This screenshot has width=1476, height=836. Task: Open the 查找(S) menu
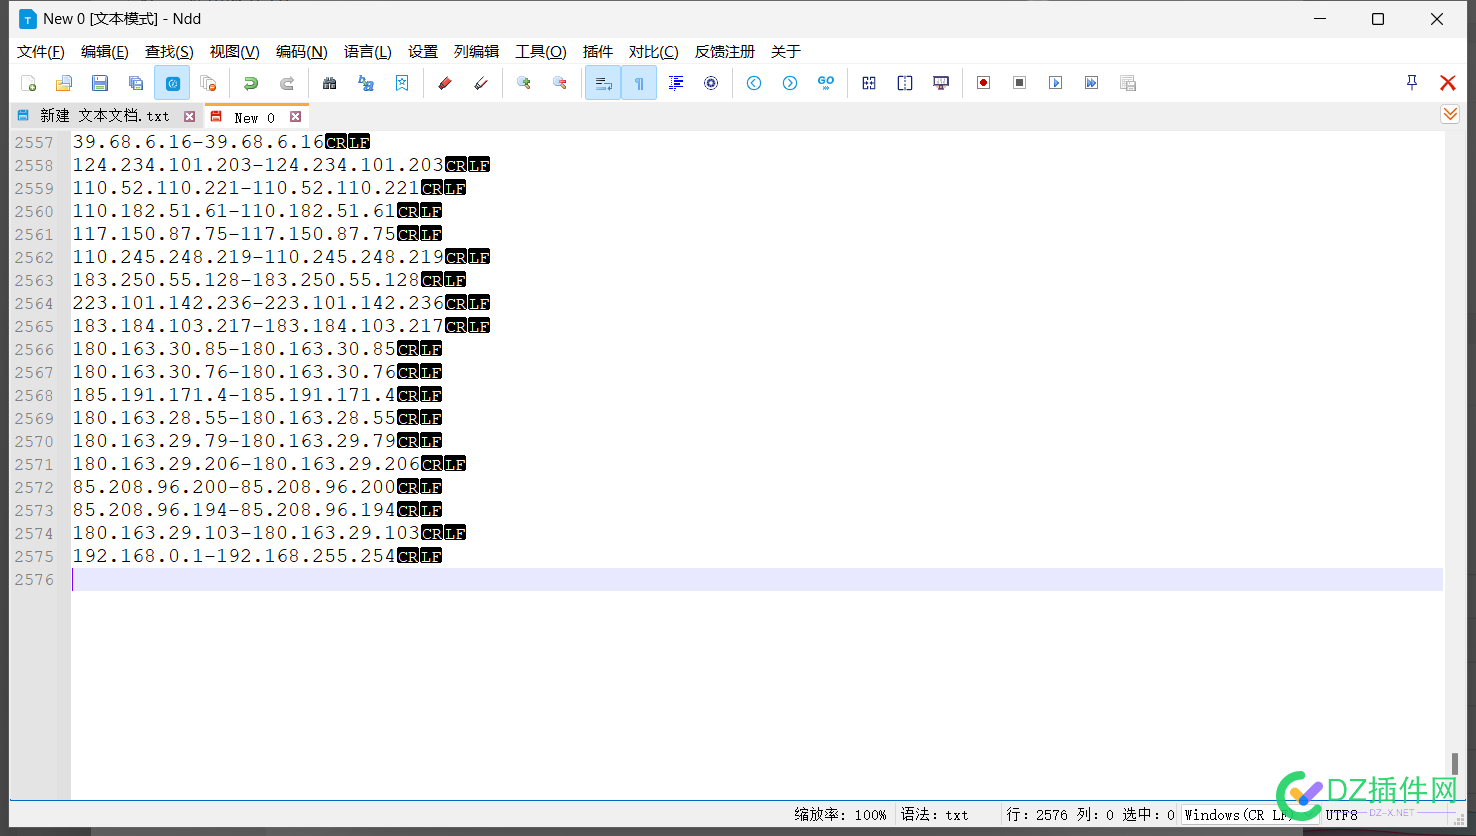(169, 52)
